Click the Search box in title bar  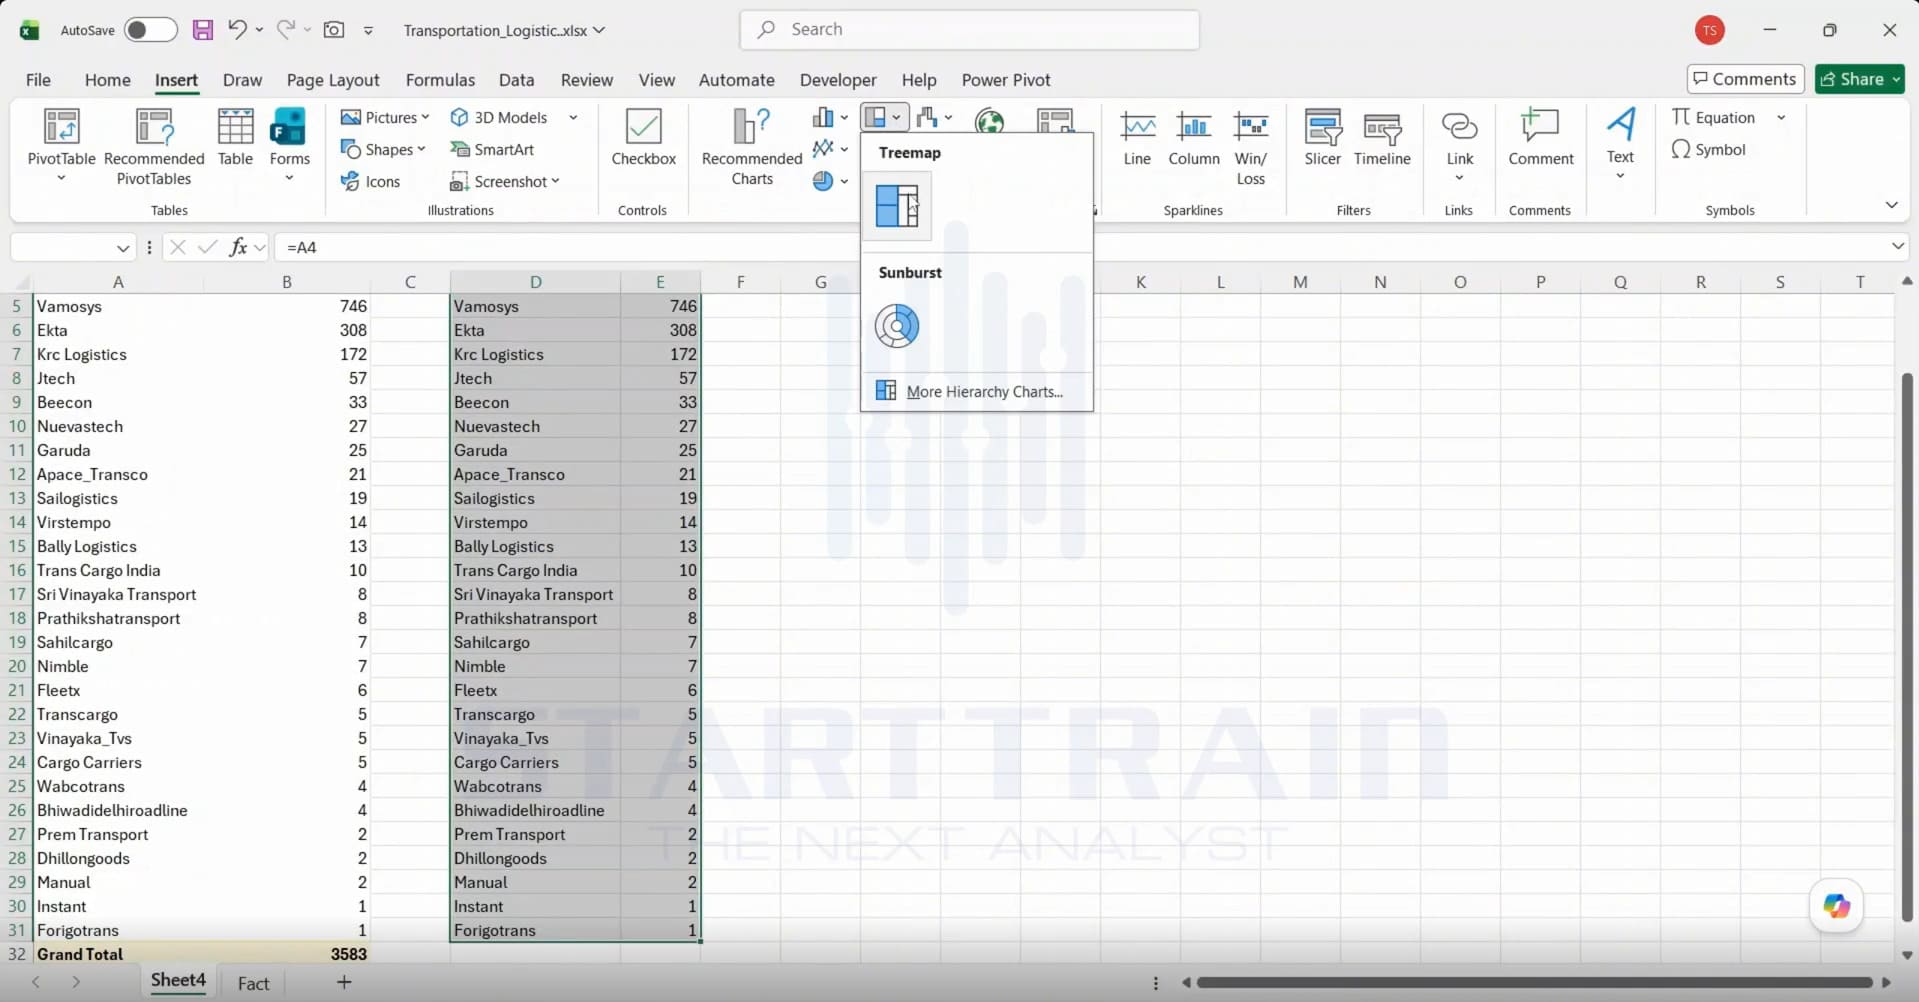tap(970, 30)
